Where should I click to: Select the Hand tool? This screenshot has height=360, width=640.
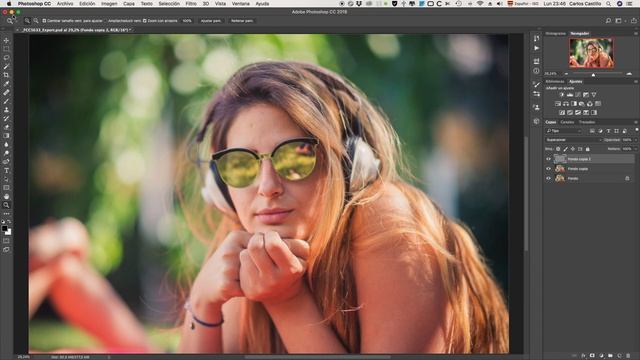tap(6, 197)
